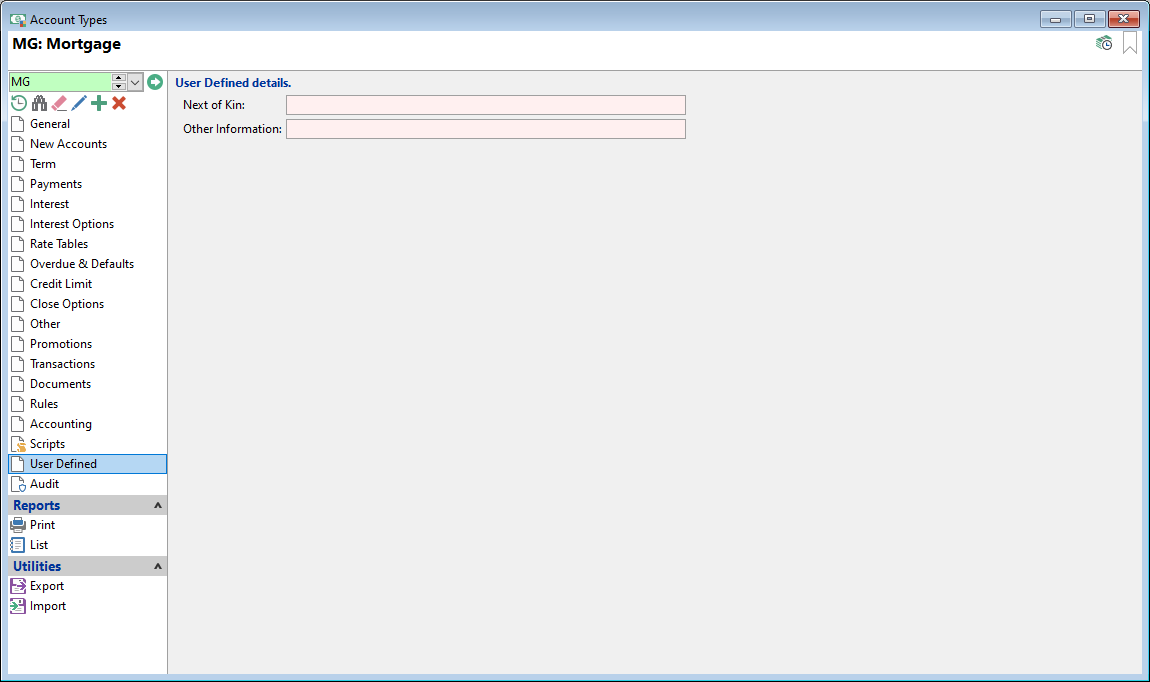Click the bookmark icon at top right
The width and height of the screenshot is (1150, 682).
click(1130, 43)
